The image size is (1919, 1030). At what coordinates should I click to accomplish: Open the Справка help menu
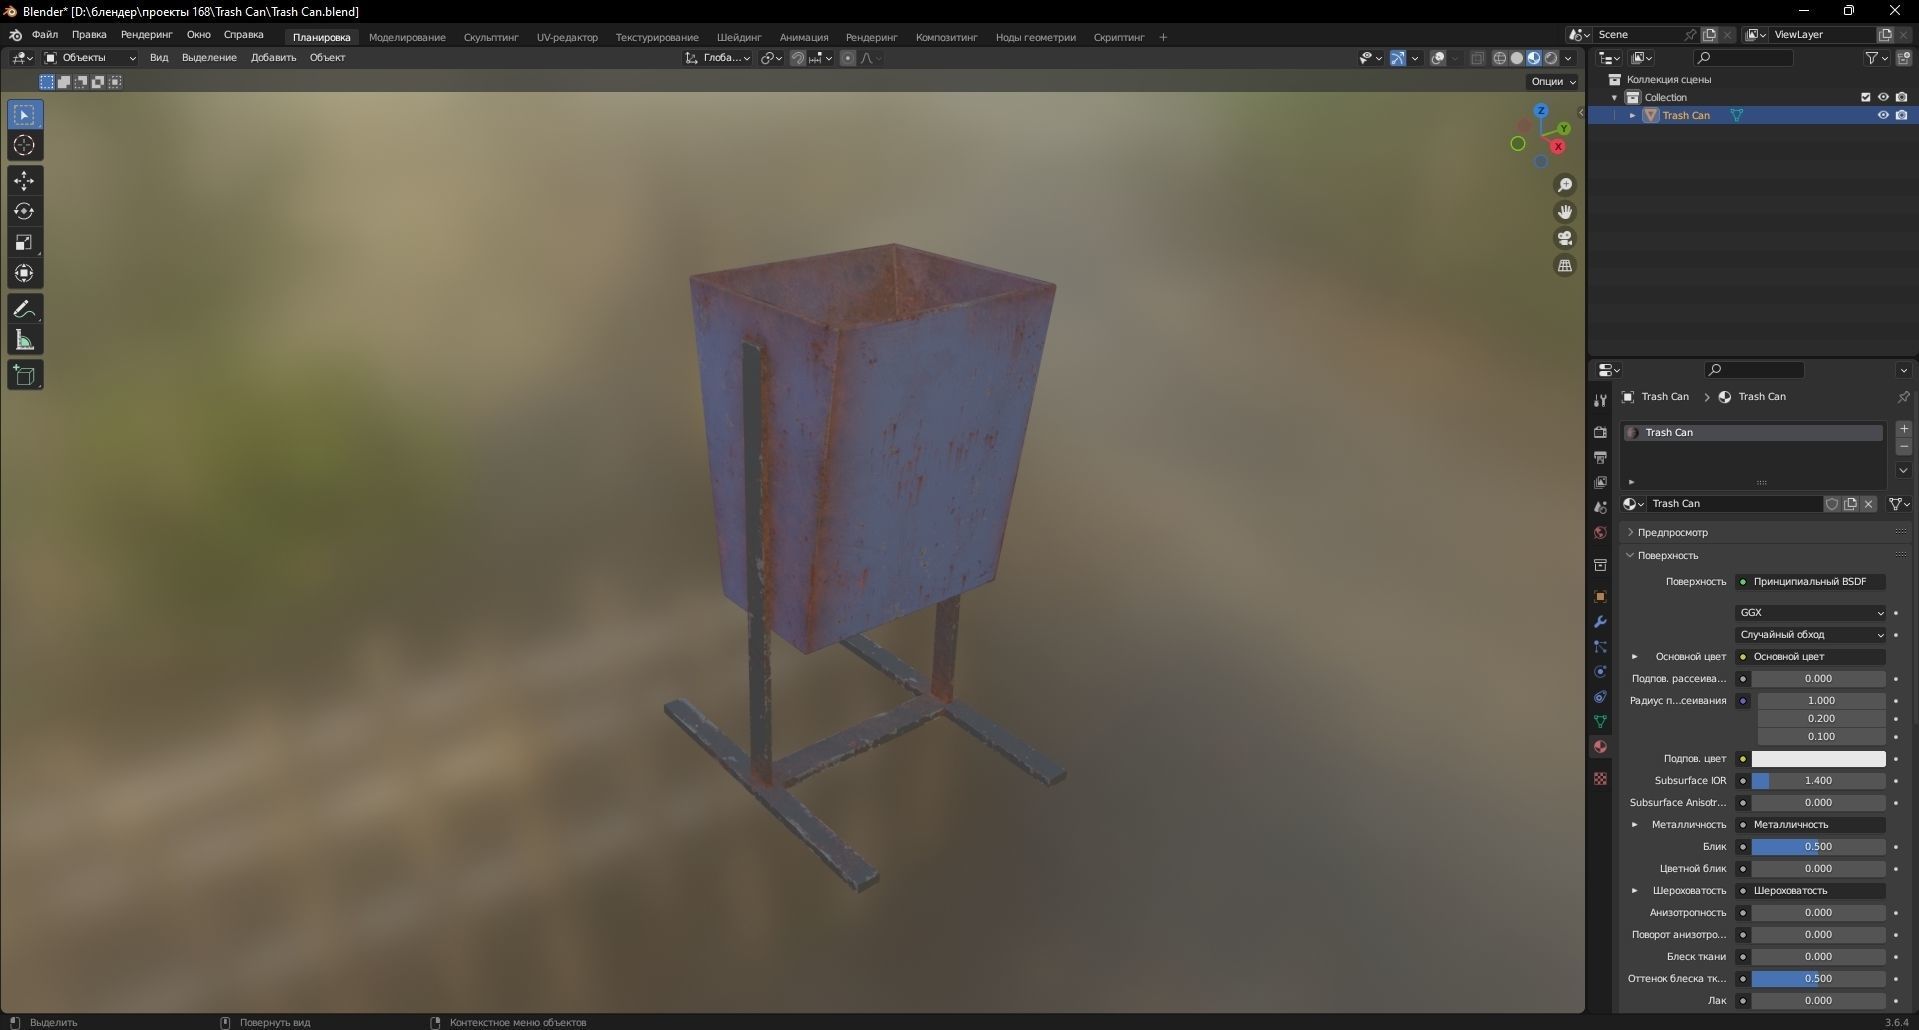[244, 34]
